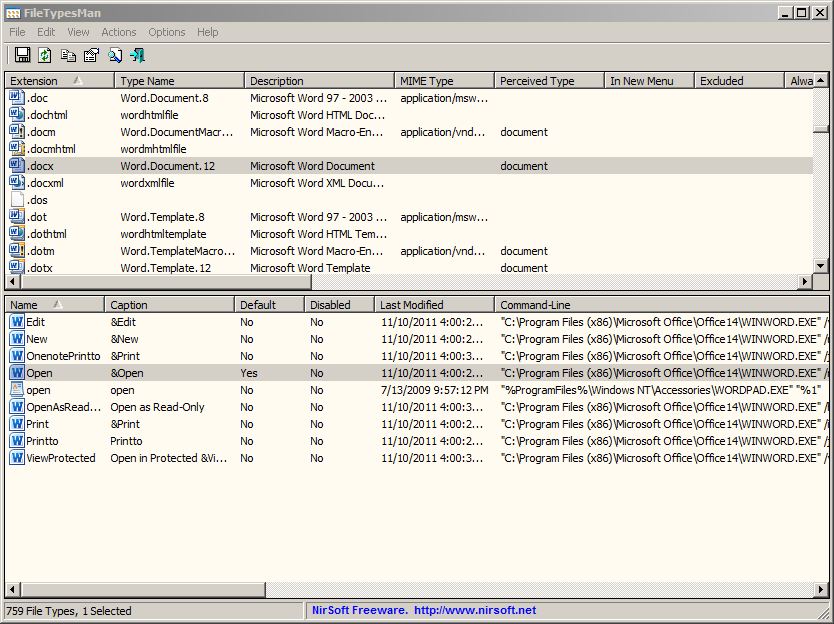Refresh the file types list via toolbar icon
This screenshot has height=624, width=834.
pyautogui.click(x=43, y=55)
